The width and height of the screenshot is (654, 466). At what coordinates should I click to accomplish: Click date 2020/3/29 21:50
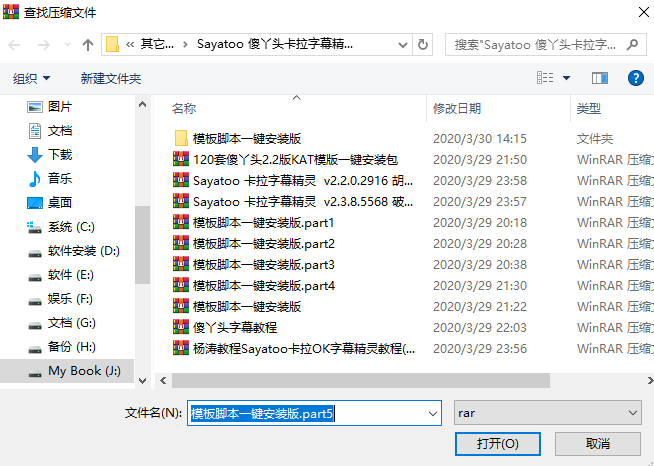click(x=480, y=160)
